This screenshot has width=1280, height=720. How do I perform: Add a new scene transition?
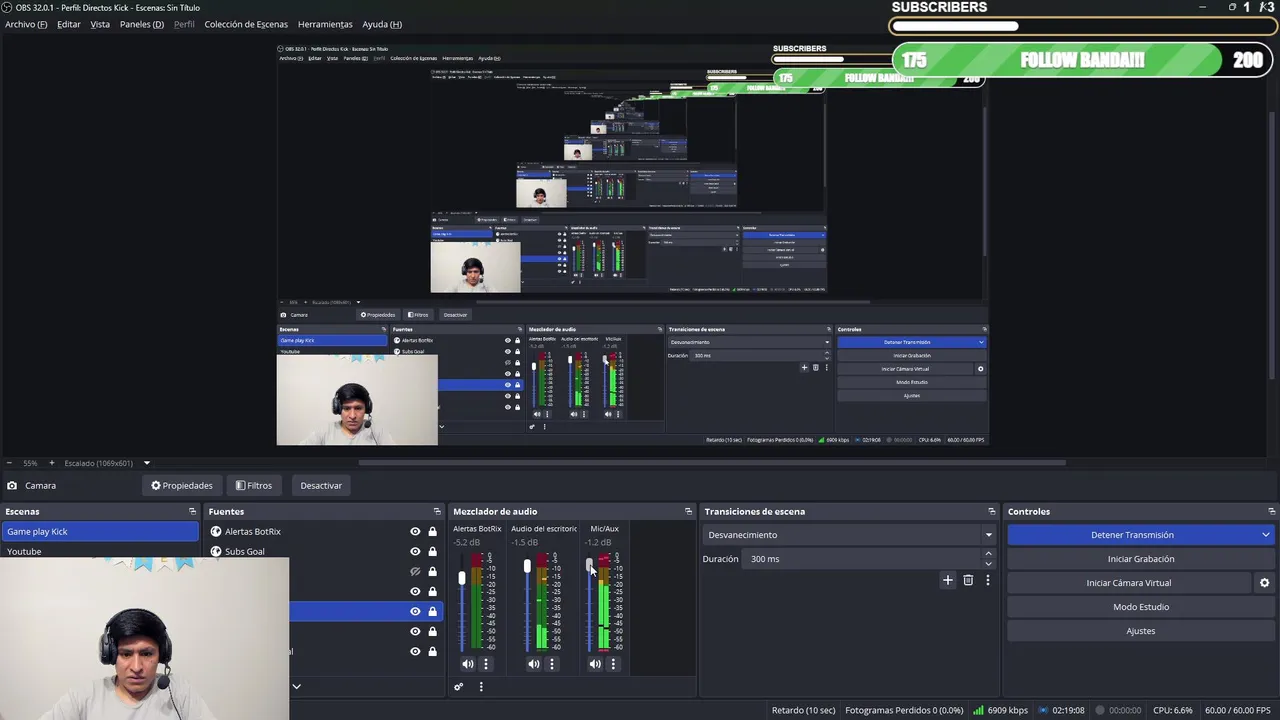pos(948,580)
